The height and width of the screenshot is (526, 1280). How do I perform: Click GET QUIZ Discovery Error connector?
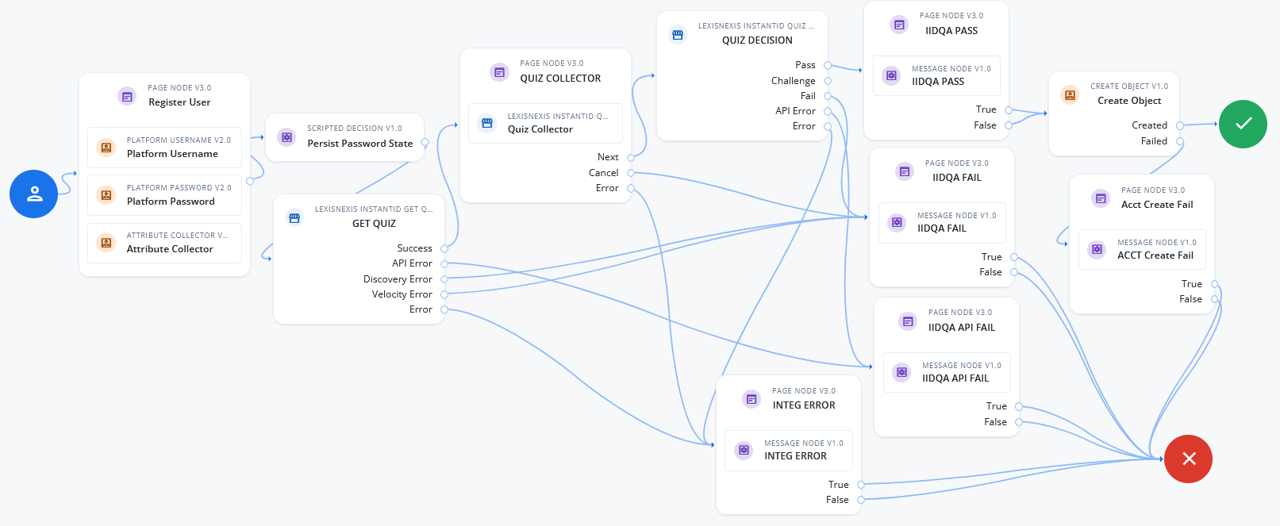tap(444, 279)
